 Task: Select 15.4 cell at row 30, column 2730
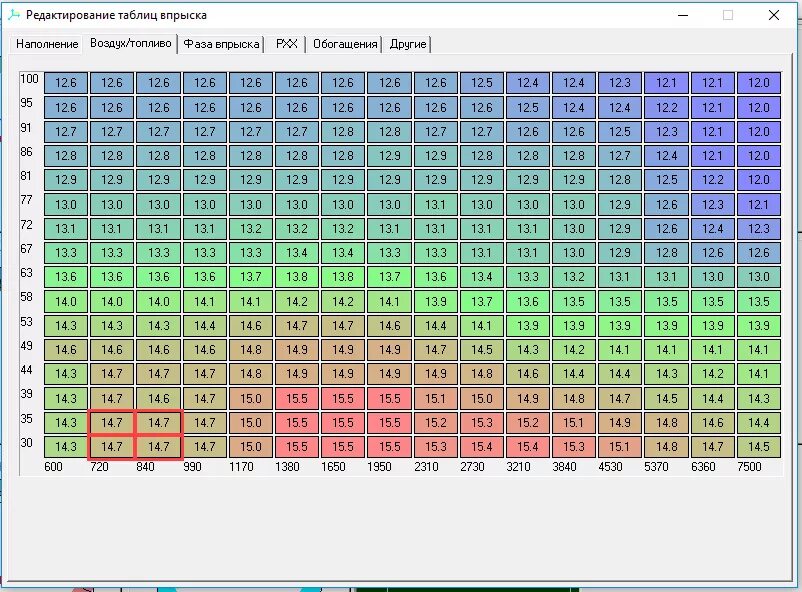coord(482,447)
